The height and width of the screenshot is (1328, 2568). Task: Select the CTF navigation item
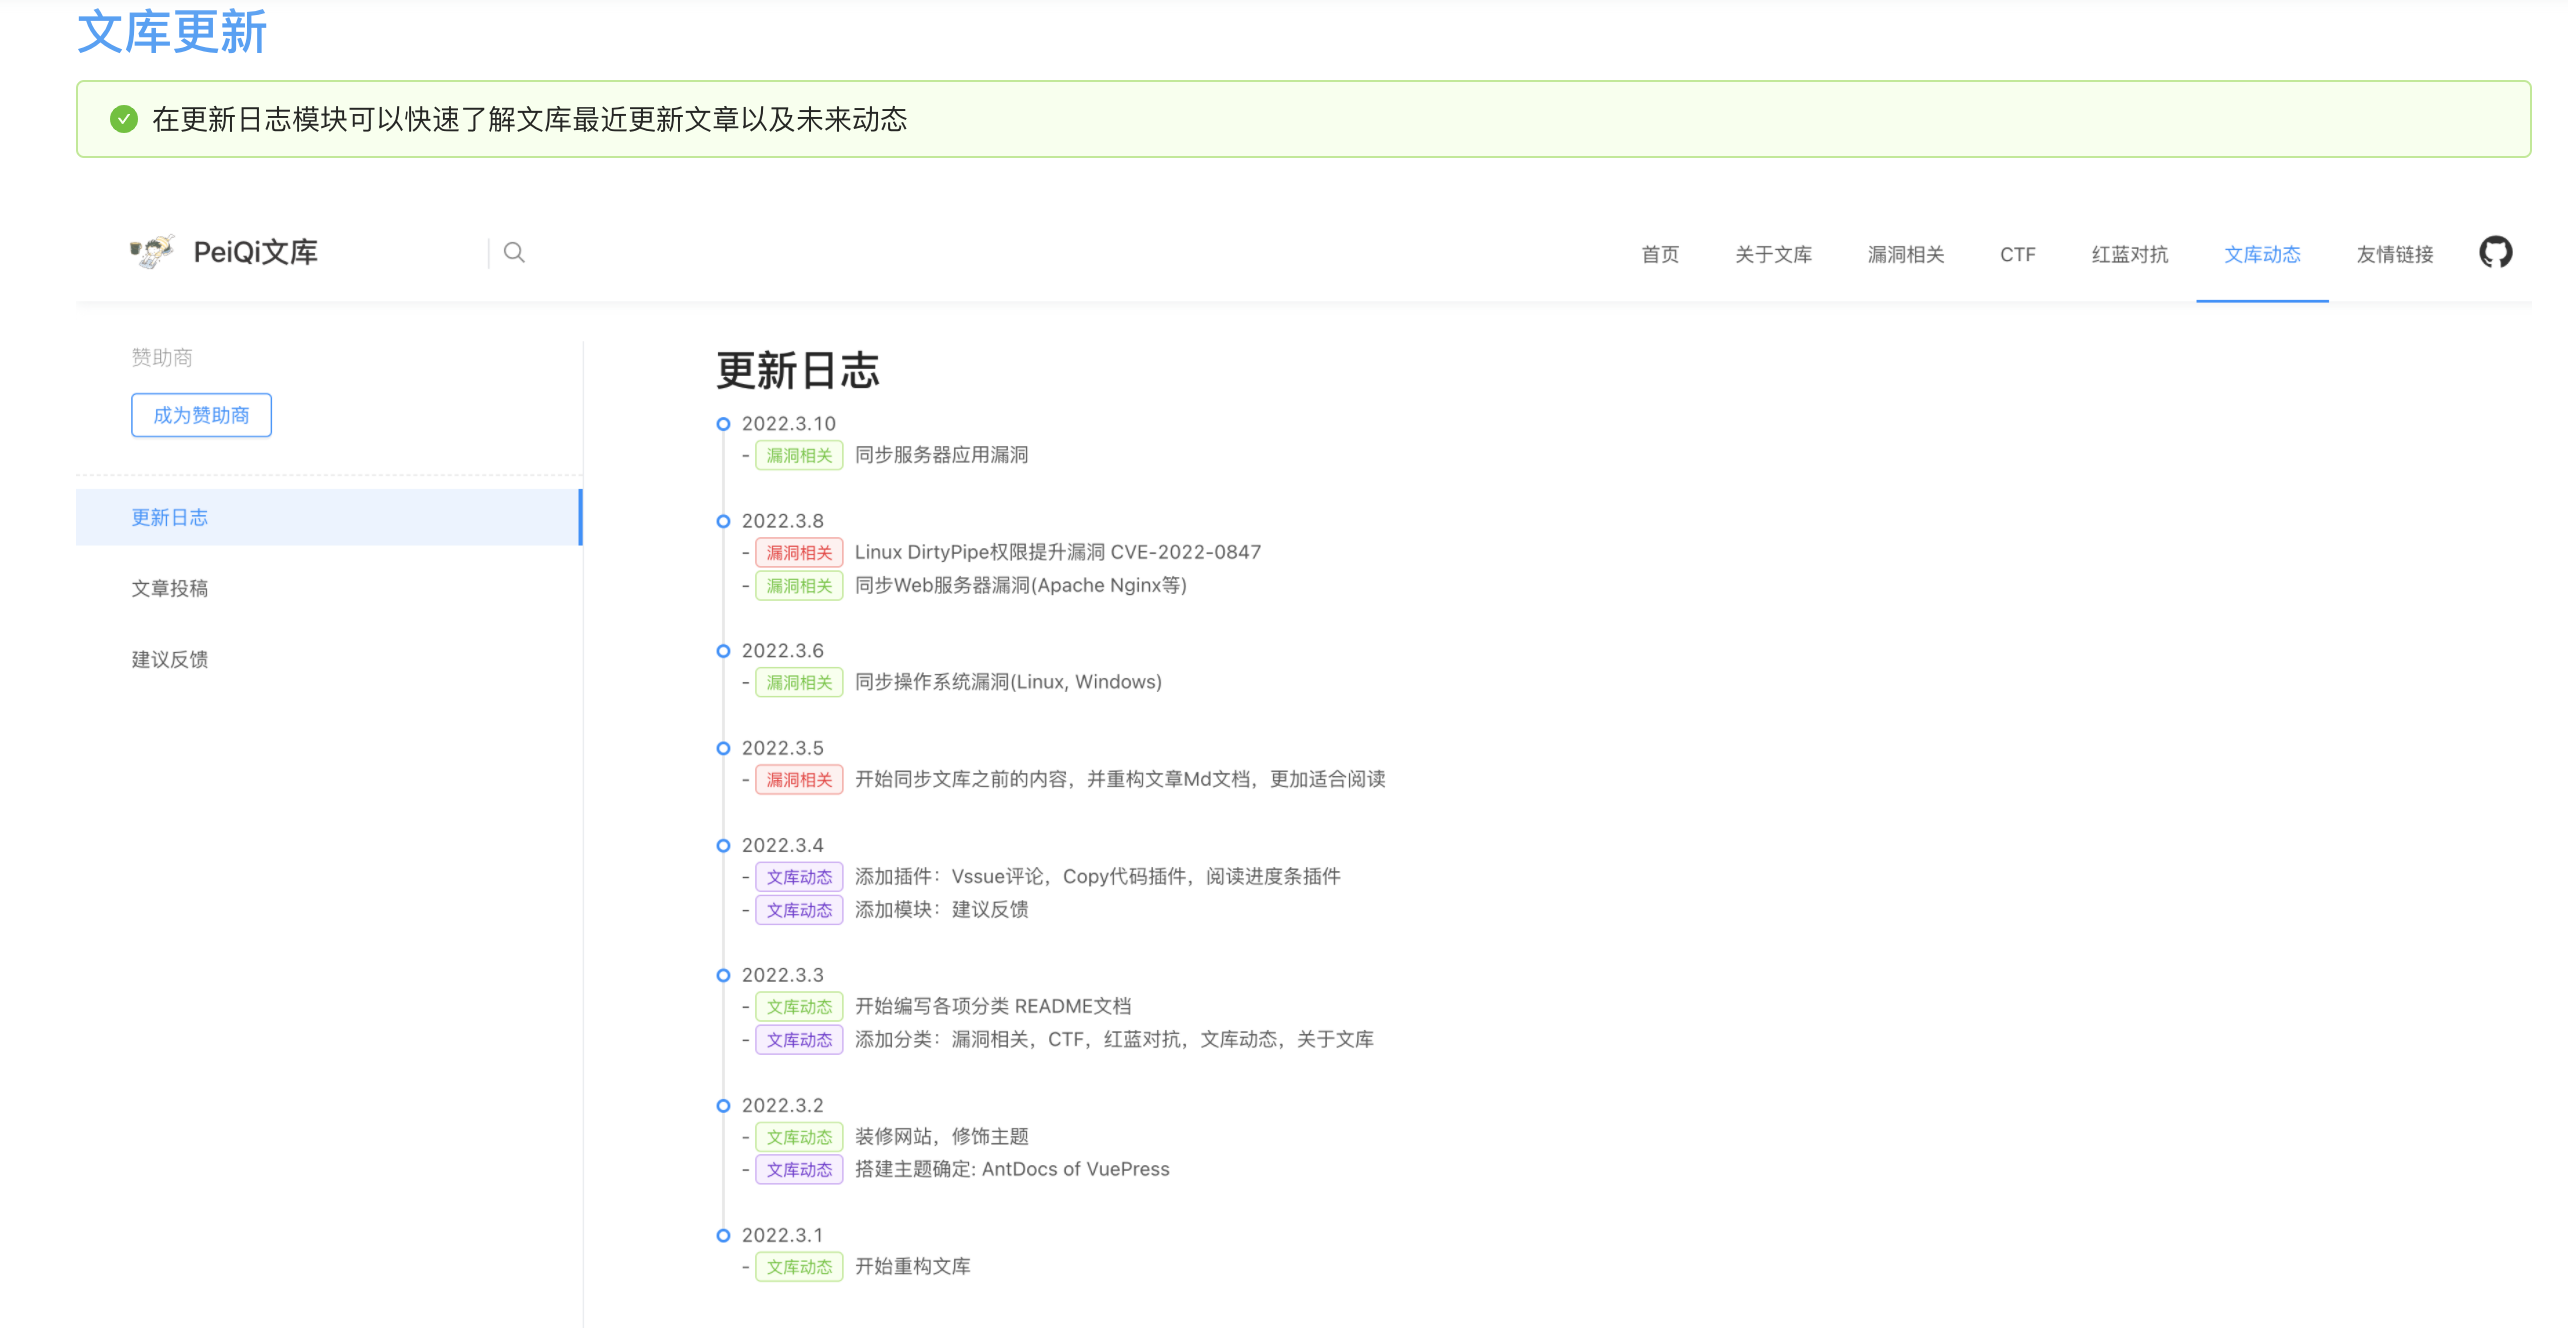(x=2017, y=254)
